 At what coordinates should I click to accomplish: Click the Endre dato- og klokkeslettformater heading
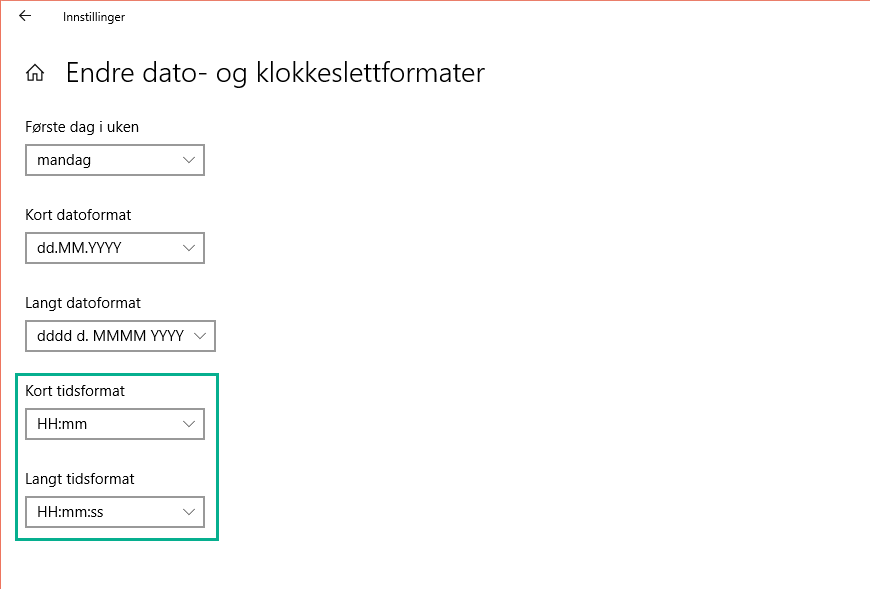275,73
